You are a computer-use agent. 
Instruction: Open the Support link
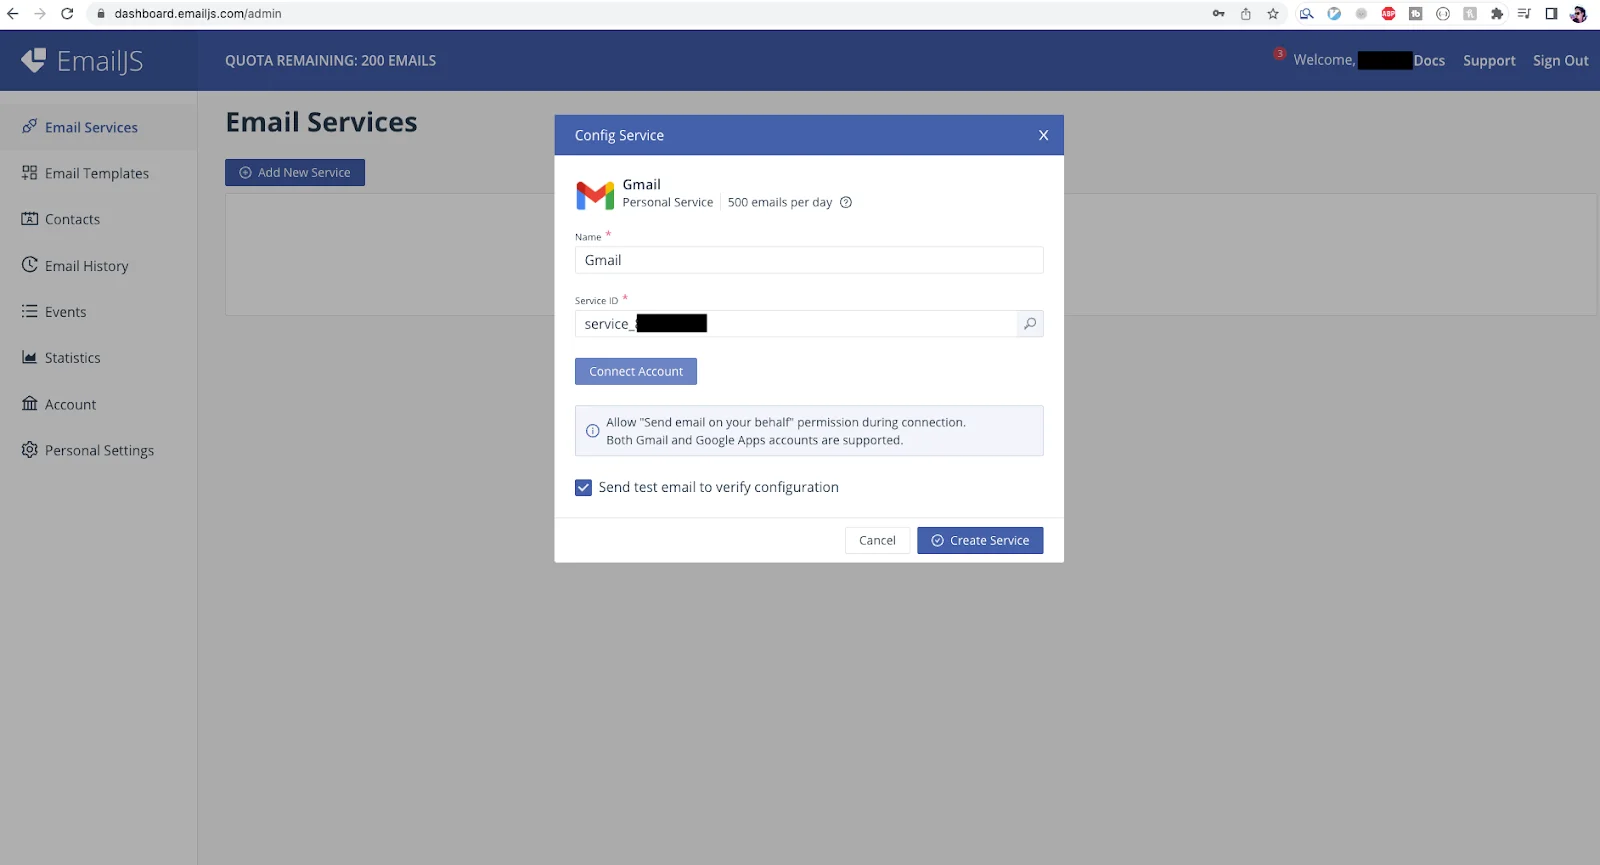coord(1489,60)
